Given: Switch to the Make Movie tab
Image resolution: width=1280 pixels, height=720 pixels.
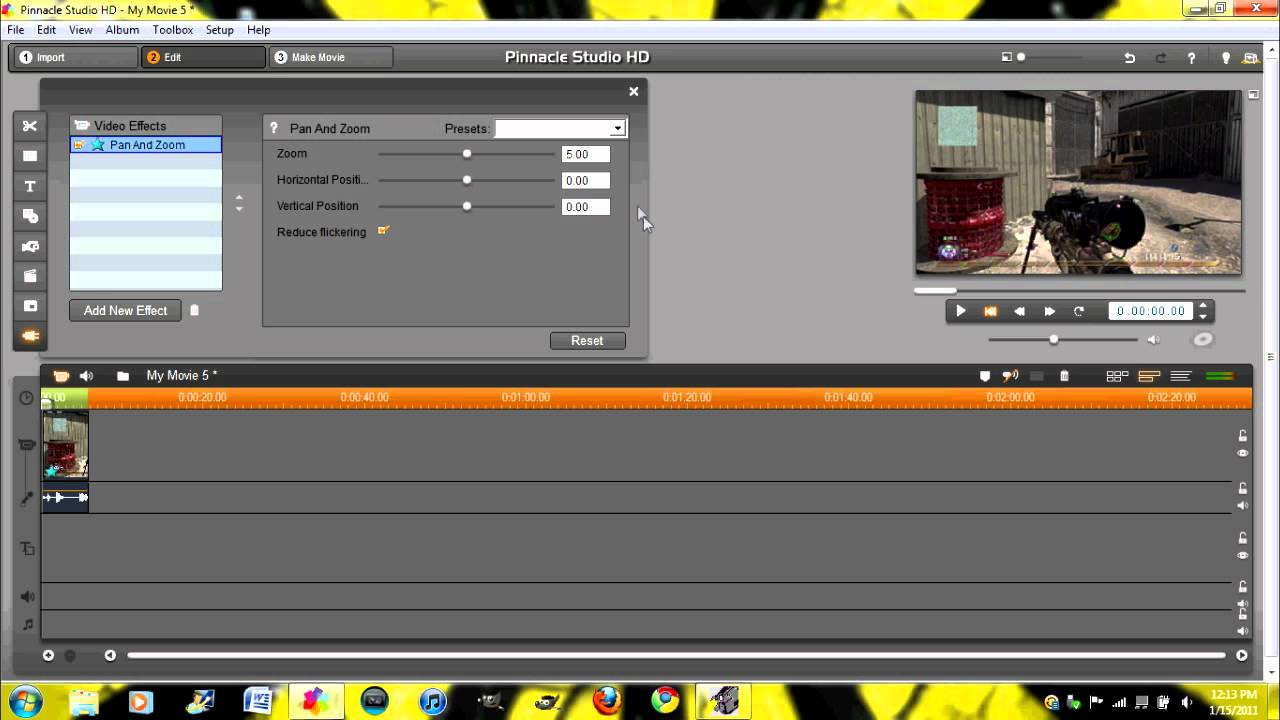Looking at the screenshot, I should click(x=331, y=57).
